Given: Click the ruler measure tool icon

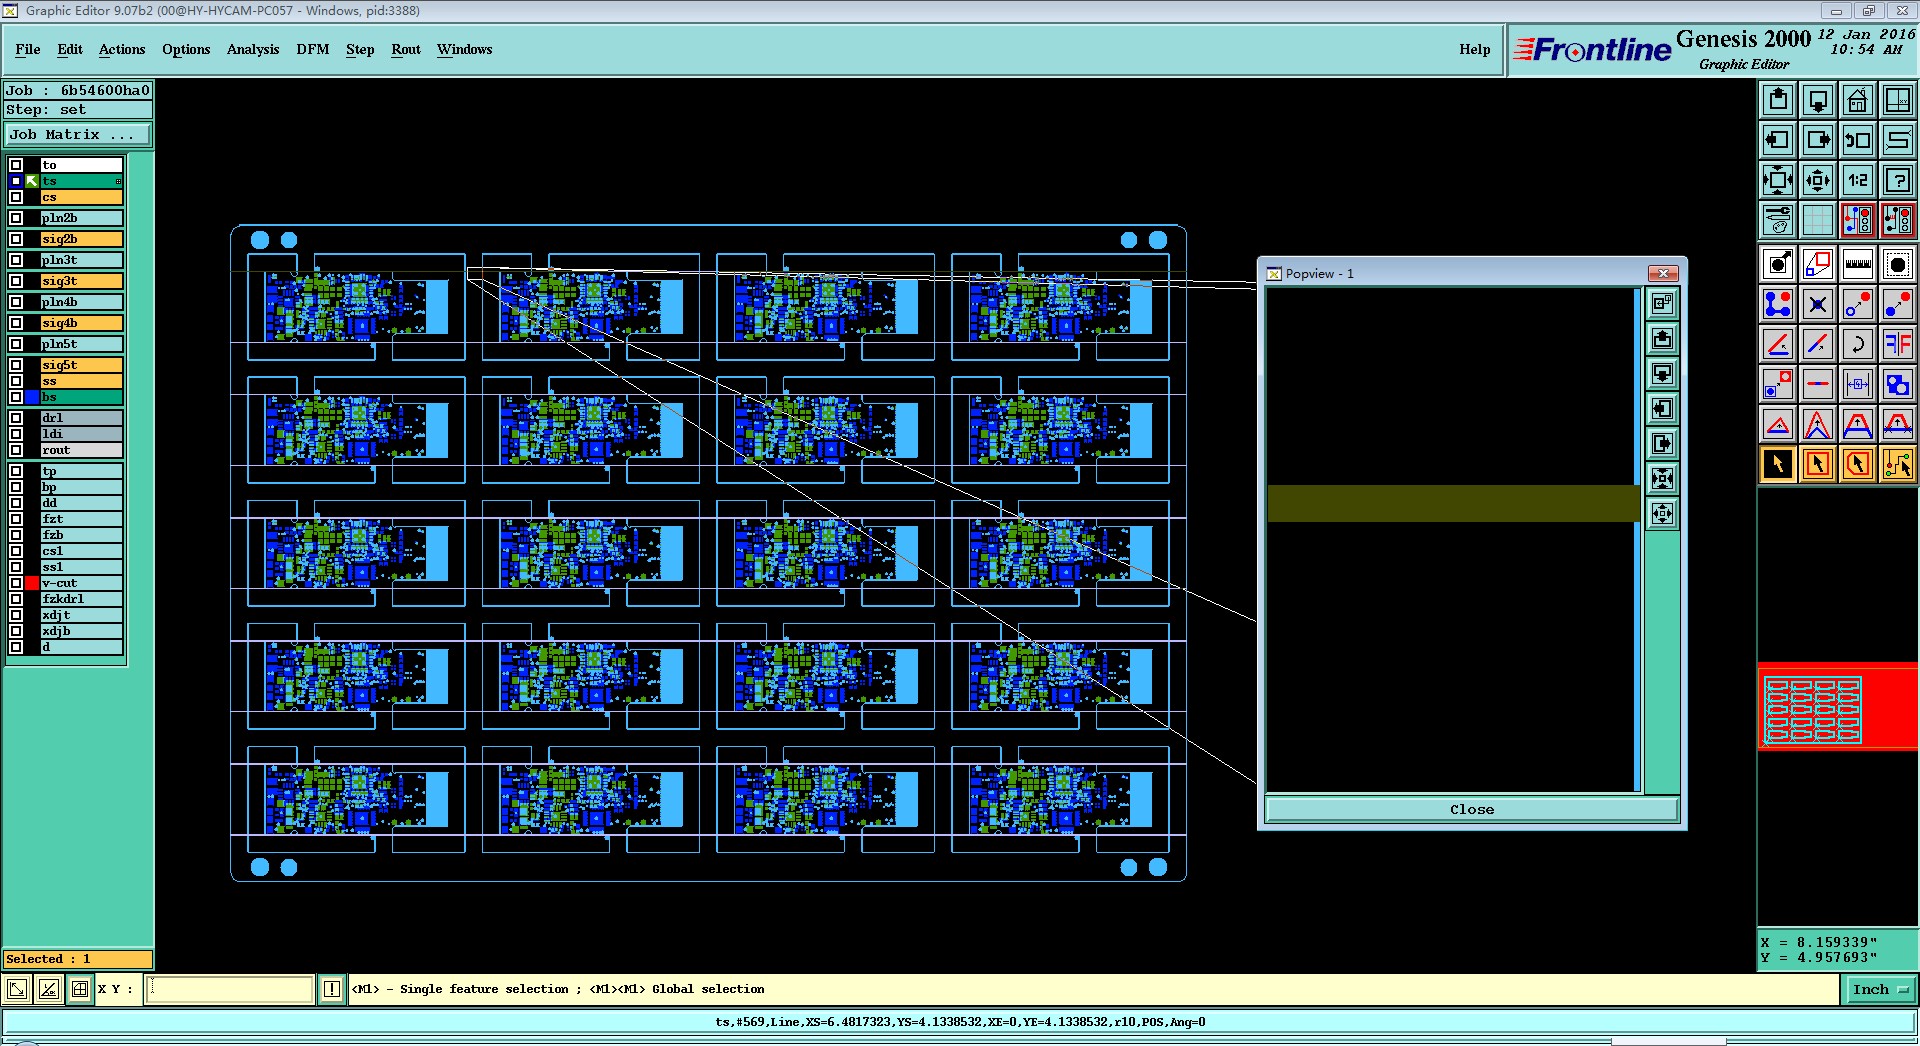Looking at the screenshot, I should point(1858,264).
